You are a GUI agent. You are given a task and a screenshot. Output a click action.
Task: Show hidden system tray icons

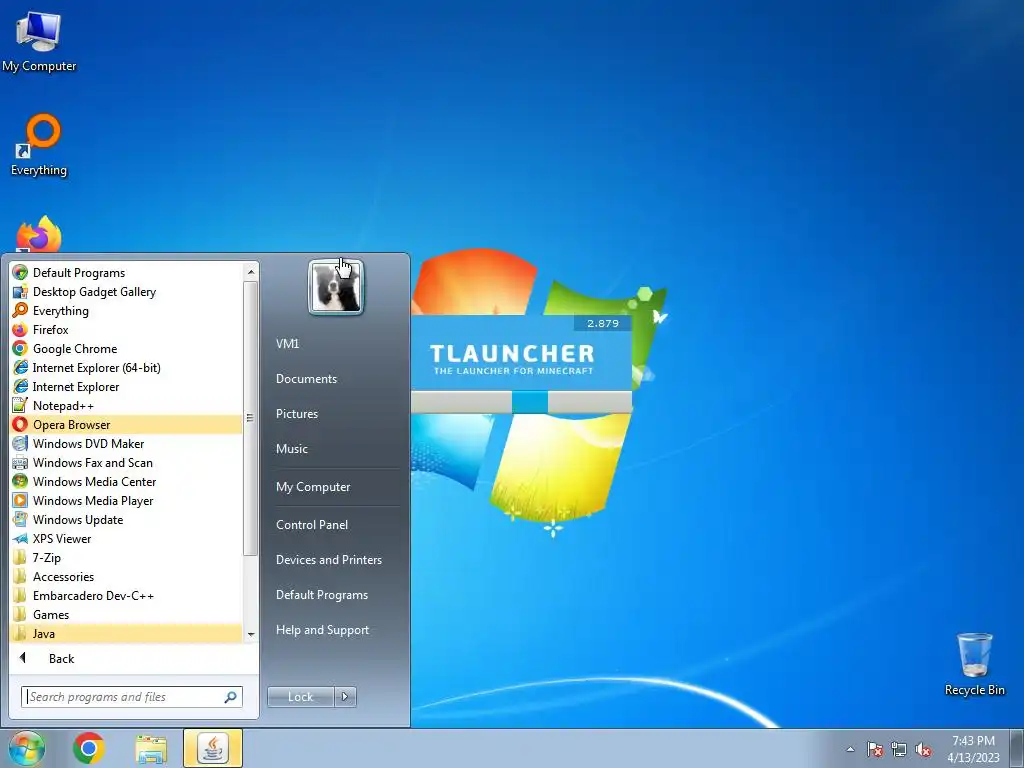pyautogui.click(x=850, y=749)
